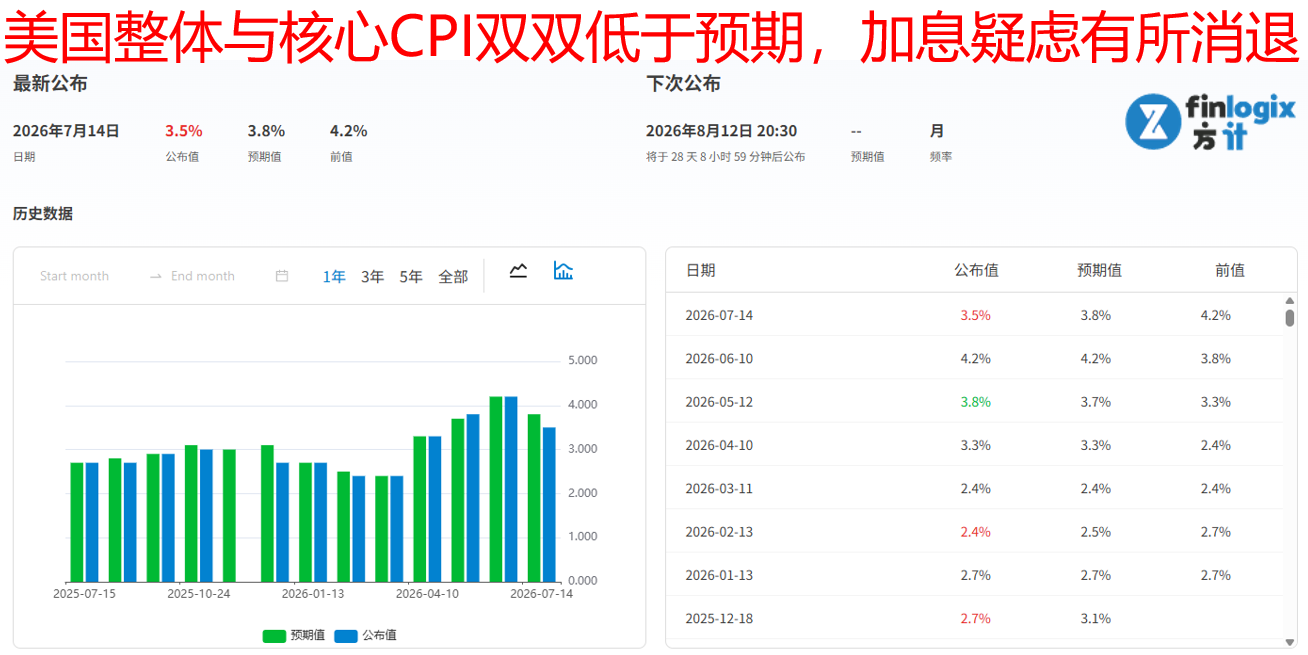
Task: Select table row date 2026-01-13
Action: click(x=719, y=575)
